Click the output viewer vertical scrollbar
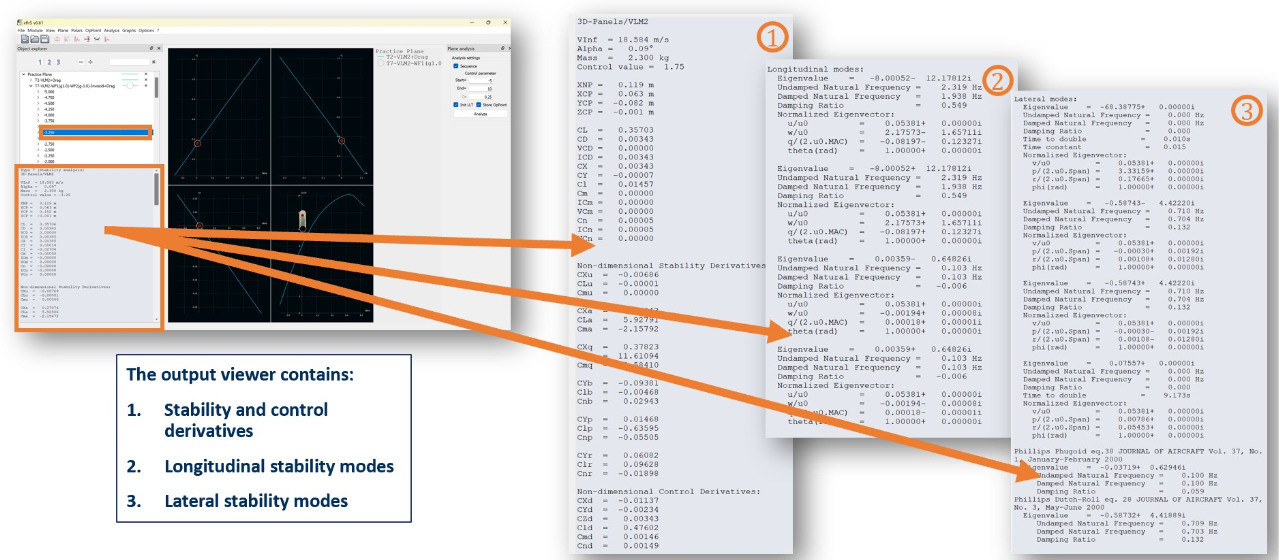The image size is (1280, 560). pos(156,190)
